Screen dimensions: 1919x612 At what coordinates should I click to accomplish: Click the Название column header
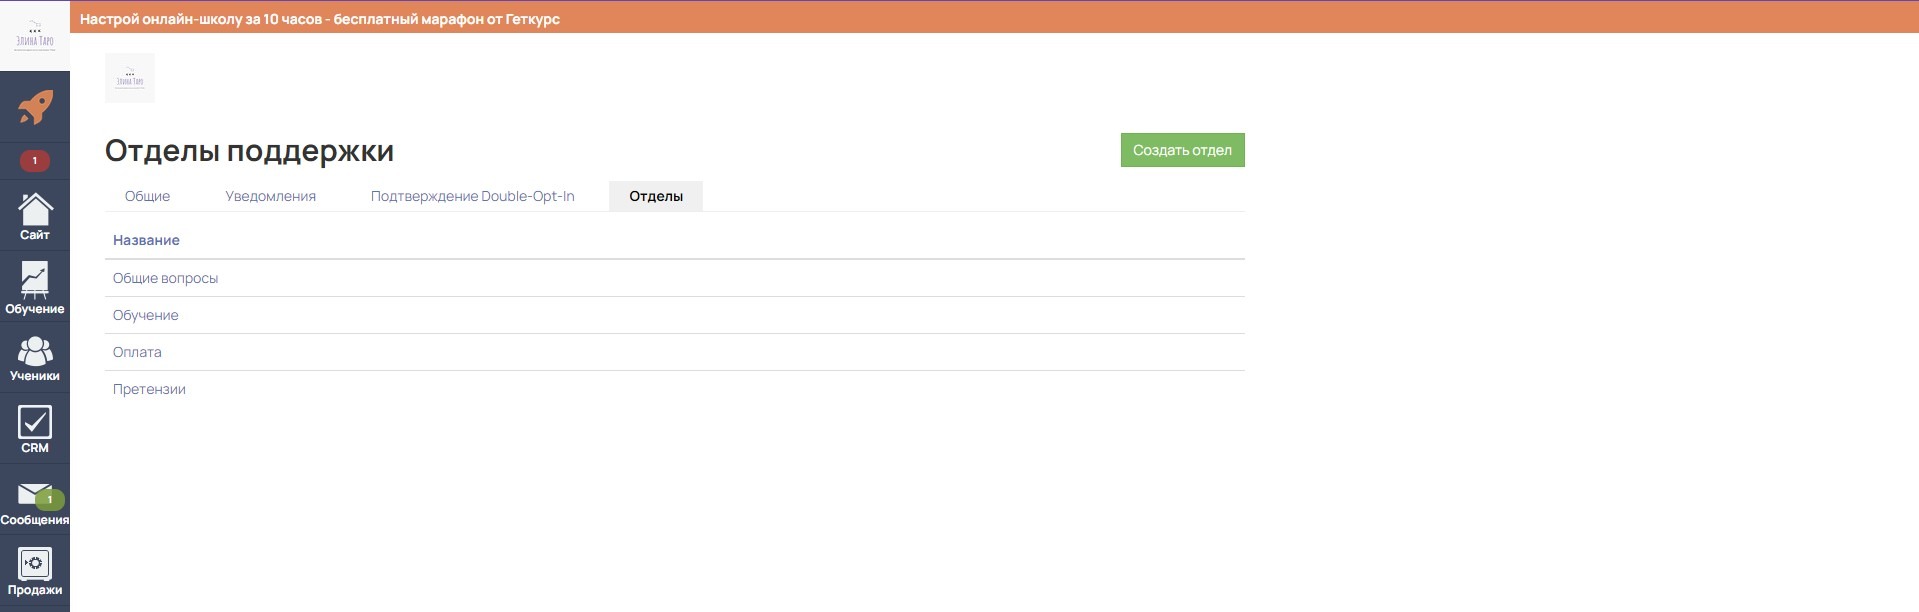(146, 240)
